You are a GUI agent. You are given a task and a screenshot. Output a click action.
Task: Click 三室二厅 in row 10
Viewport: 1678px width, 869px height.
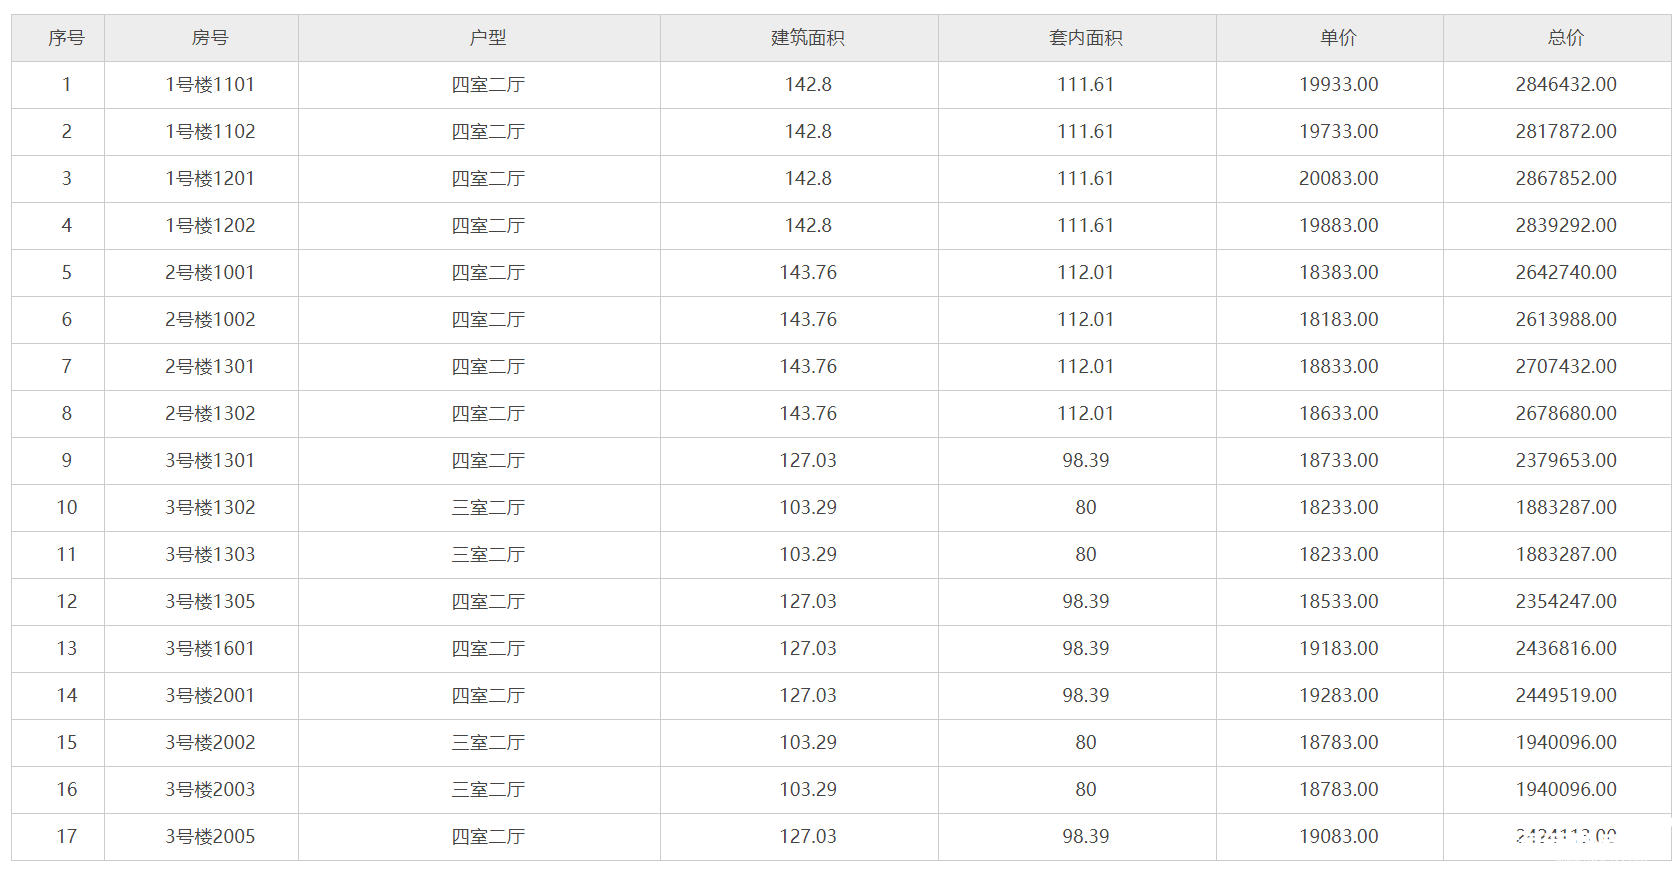point(488,508)
